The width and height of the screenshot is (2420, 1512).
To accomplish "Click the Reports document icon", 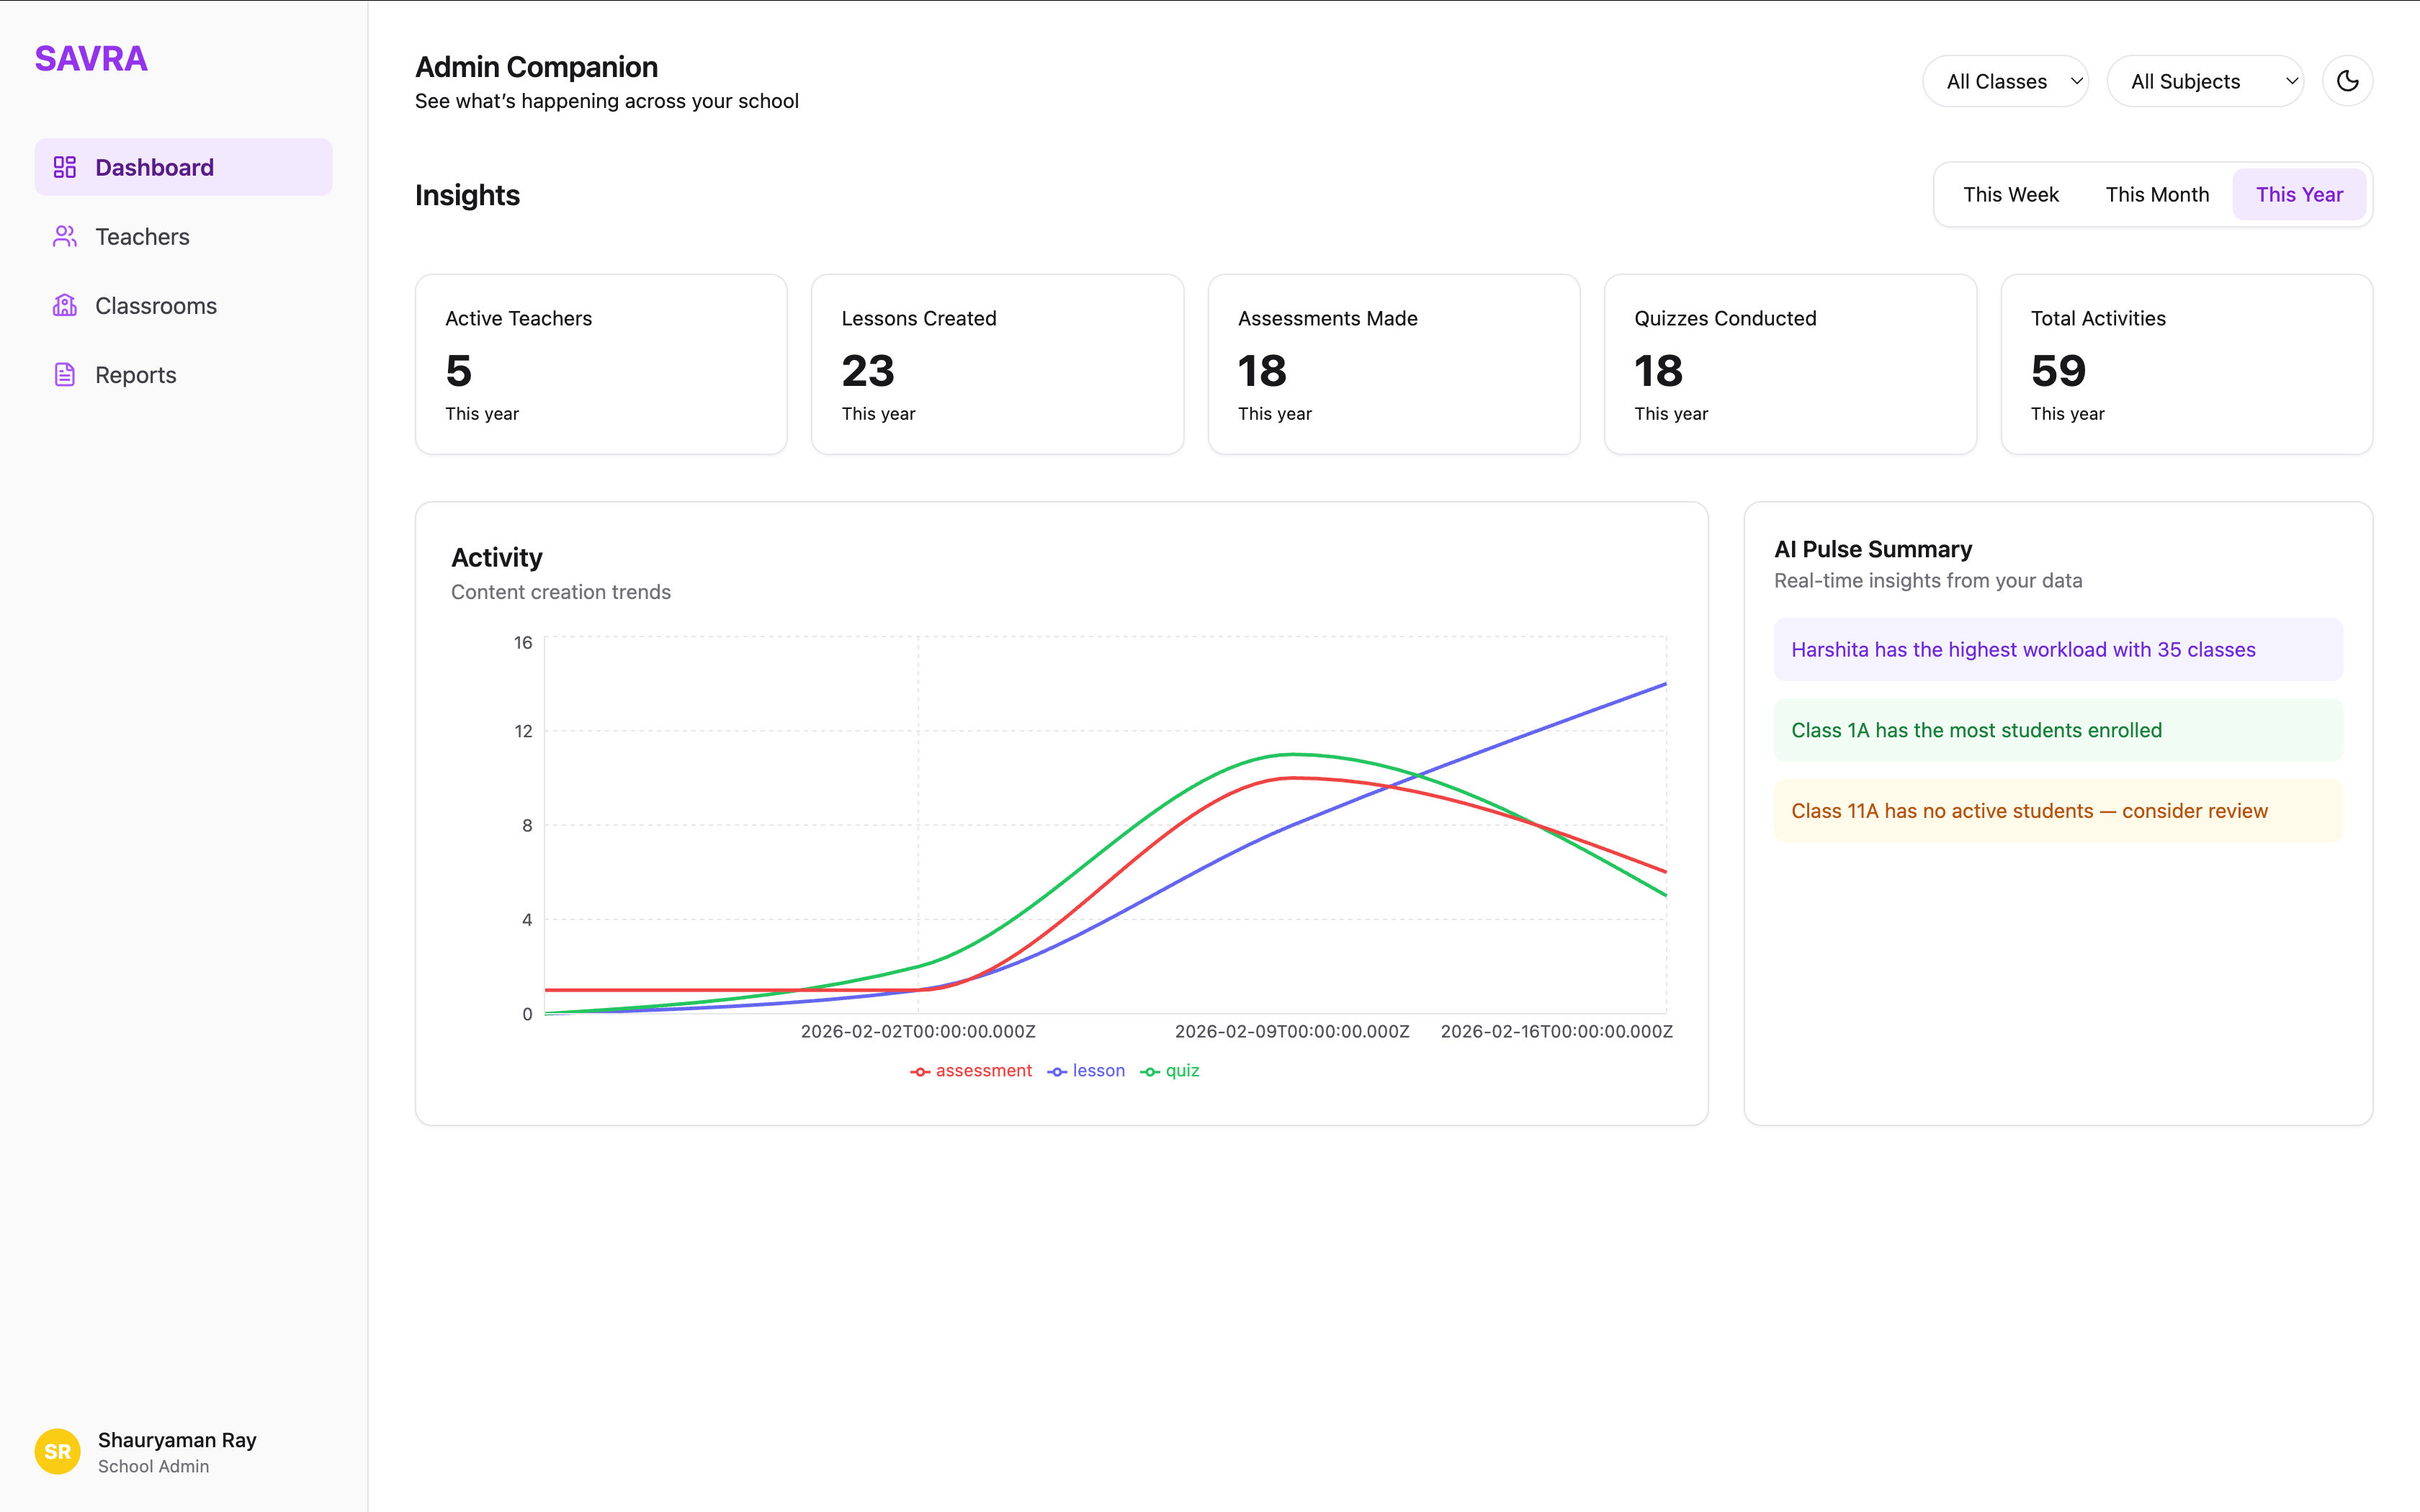I will [x=65, y=375].
